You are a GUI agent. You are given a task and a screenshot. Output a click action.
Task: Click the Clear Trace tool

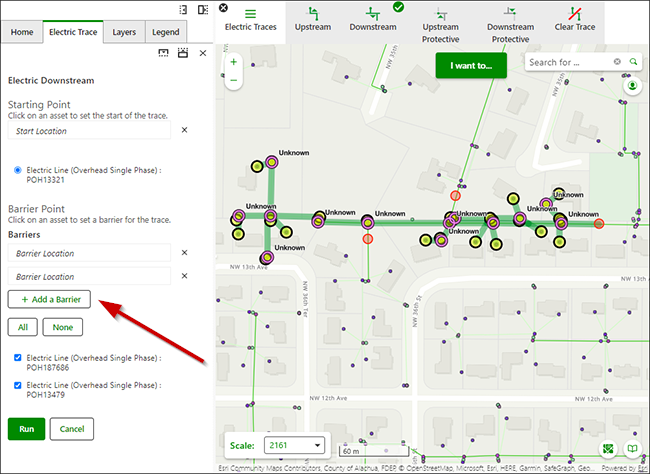tap(577, 19)
